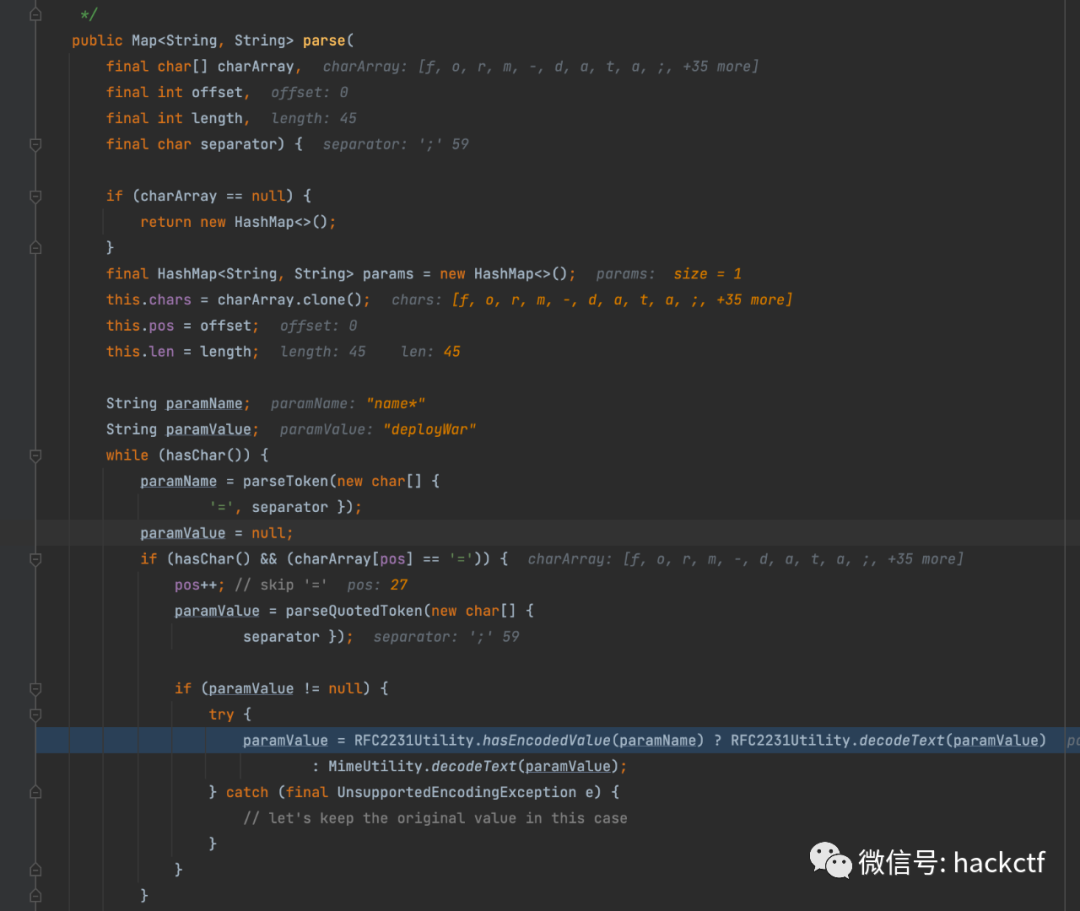1080x911 pixels.
Task: Collapse the 'while (hasChar())' loop
Action: [x=36, y=455]
